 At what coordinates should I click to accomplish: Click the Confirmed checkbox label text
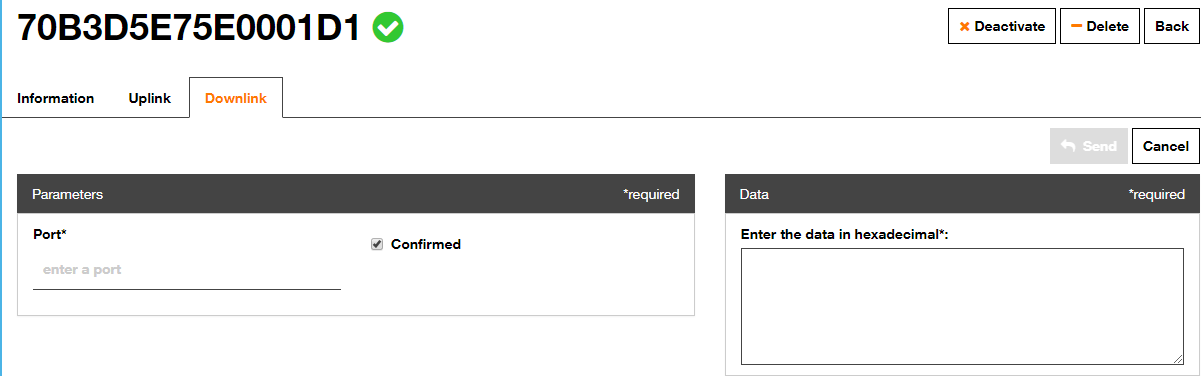pos(426,244)
